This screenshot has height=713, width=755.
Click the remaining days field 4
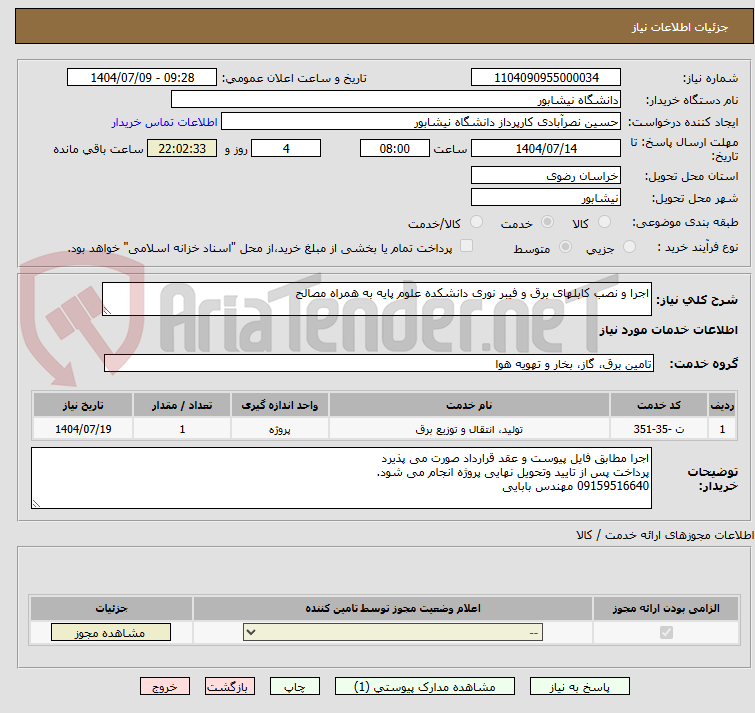tap(286, 148)
